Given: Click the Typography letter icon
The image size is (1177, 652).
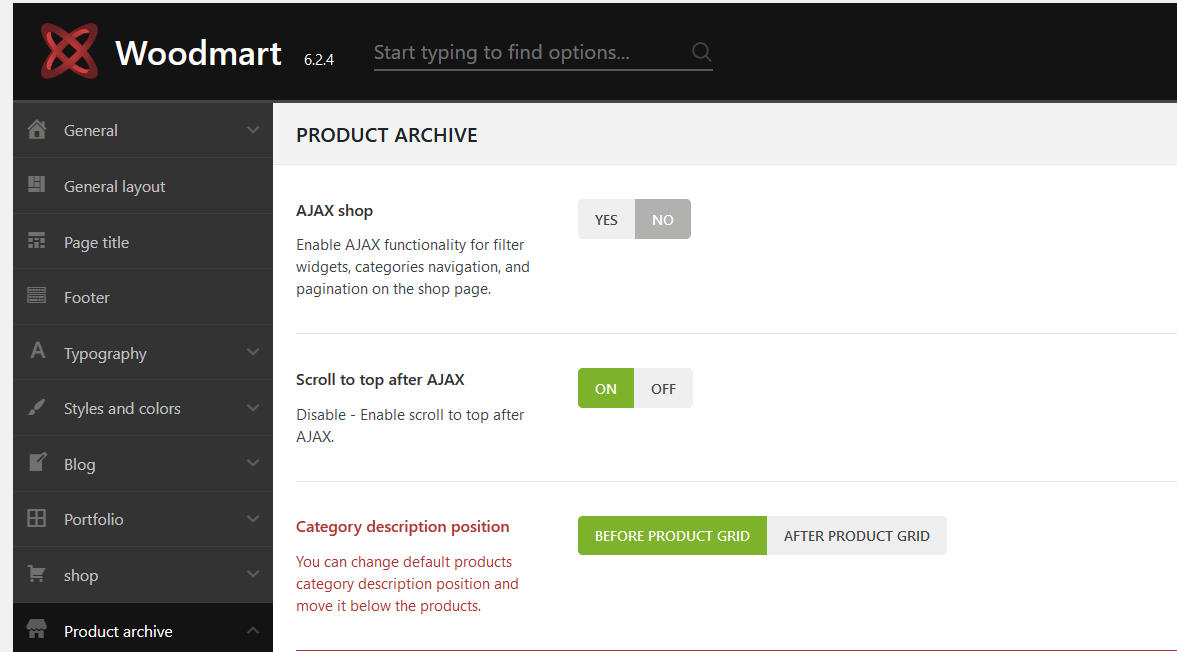Looking at the screenshot, I should coord(38,352).
